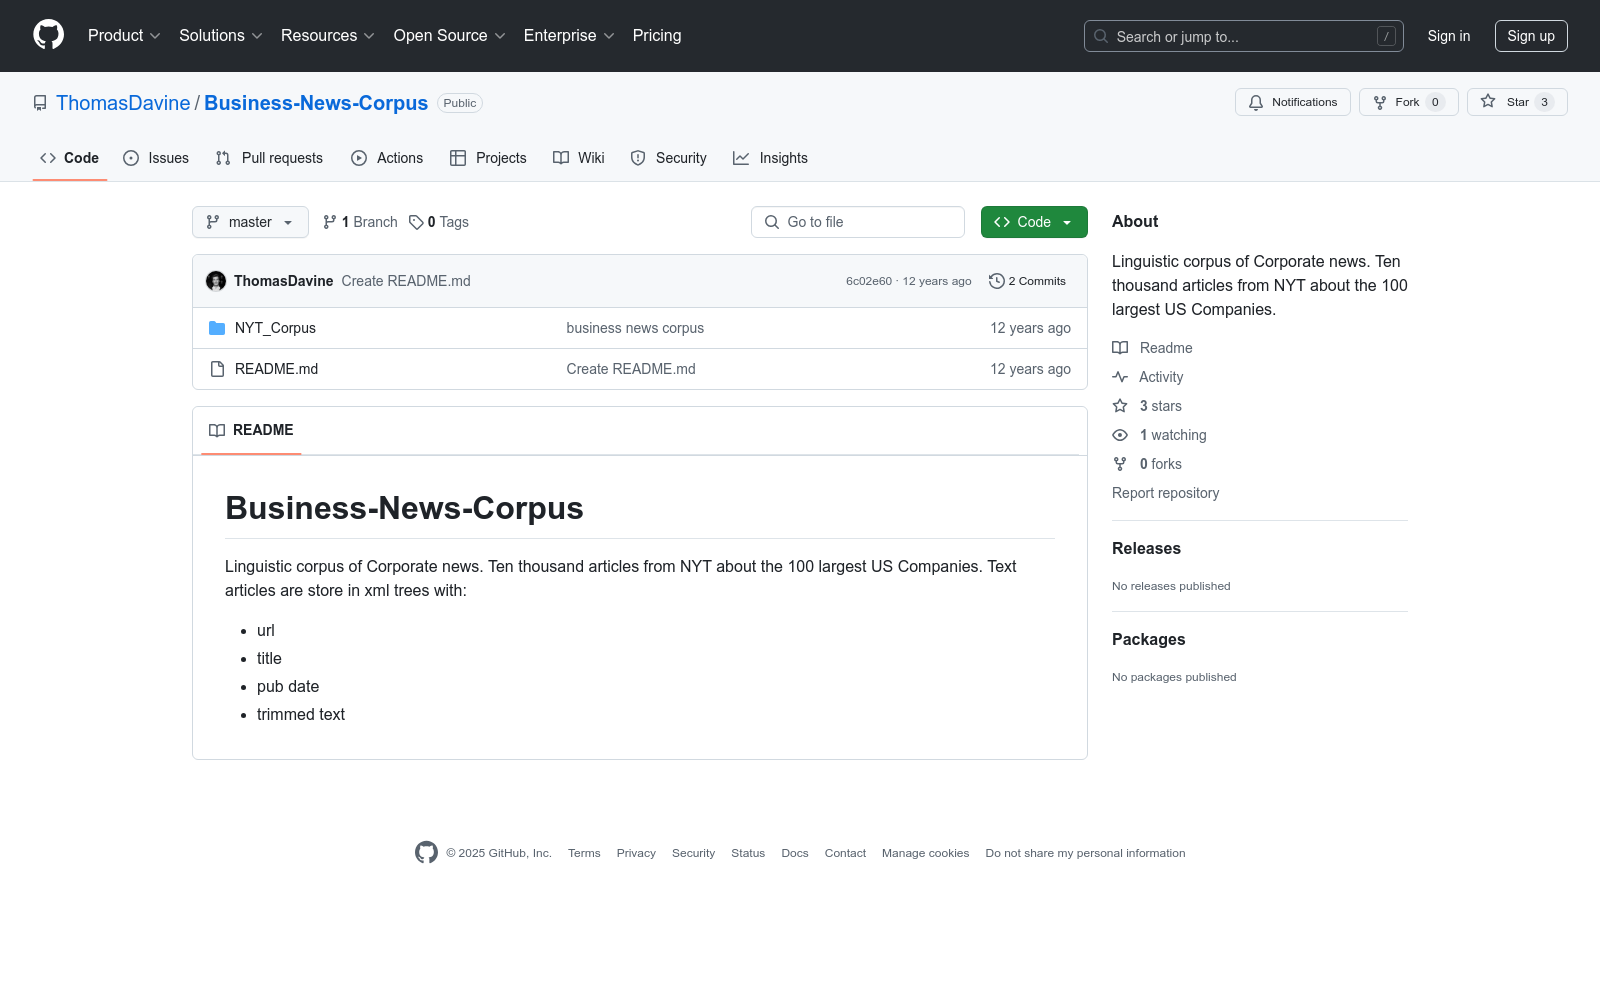
Task: Click the NYT_Corpus folder icon
Action: 217,328
